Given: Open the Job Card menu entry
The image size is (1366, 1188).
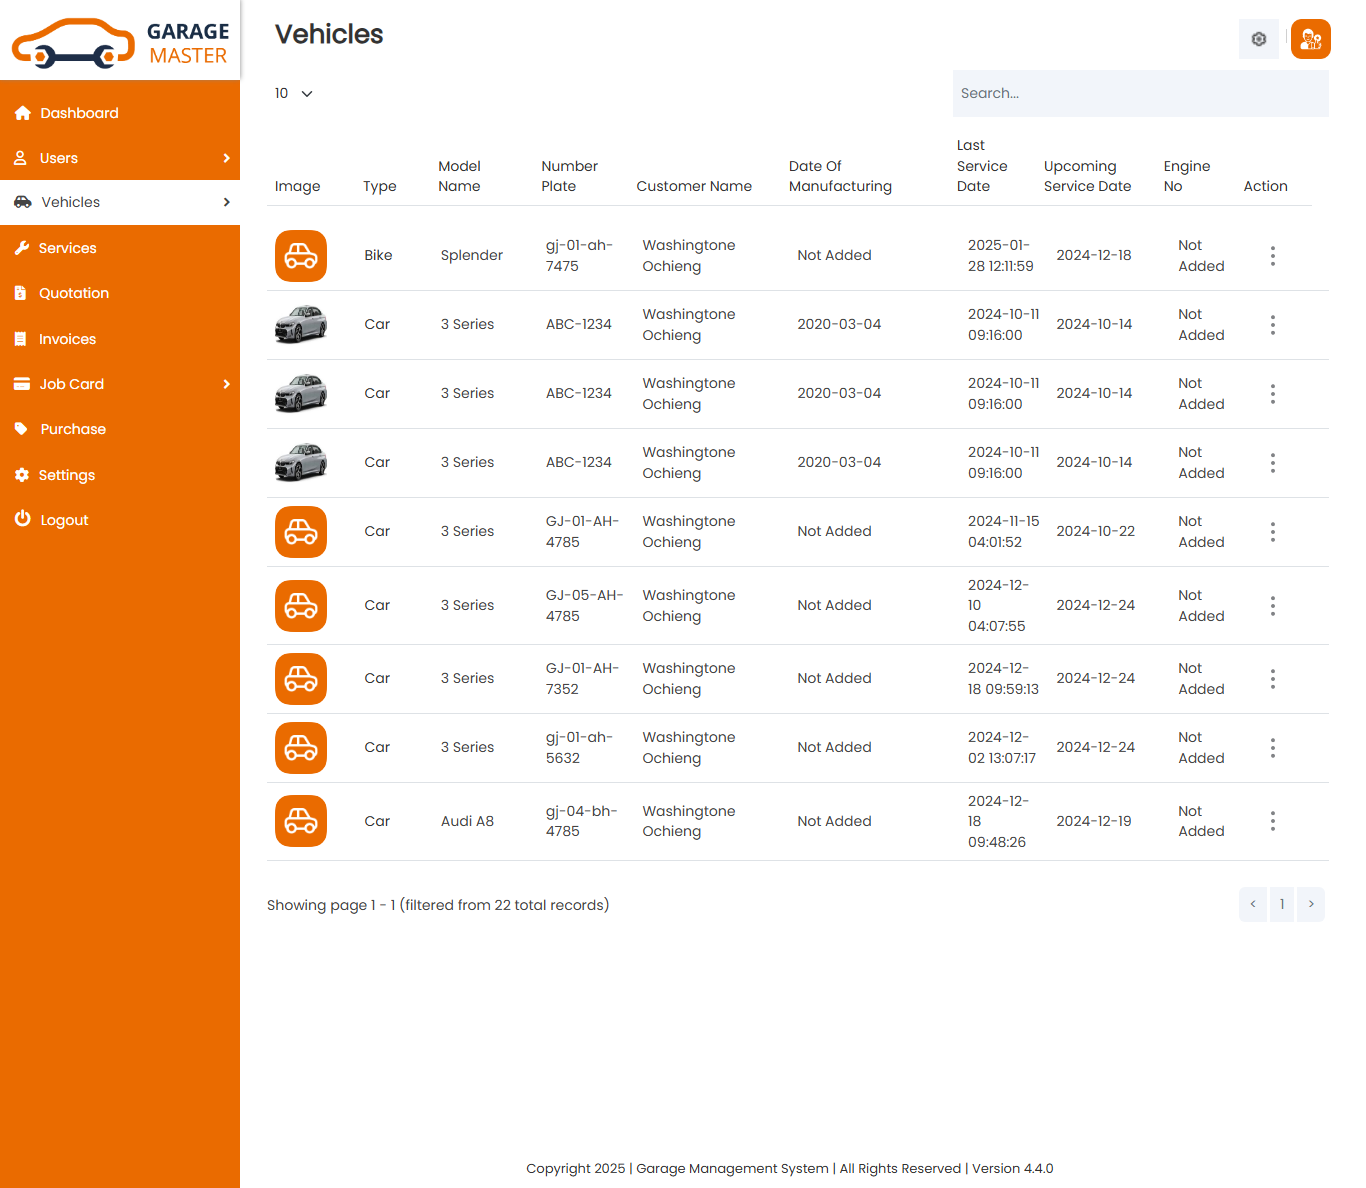Looking at the screenshot, I should tap(71, 384).
